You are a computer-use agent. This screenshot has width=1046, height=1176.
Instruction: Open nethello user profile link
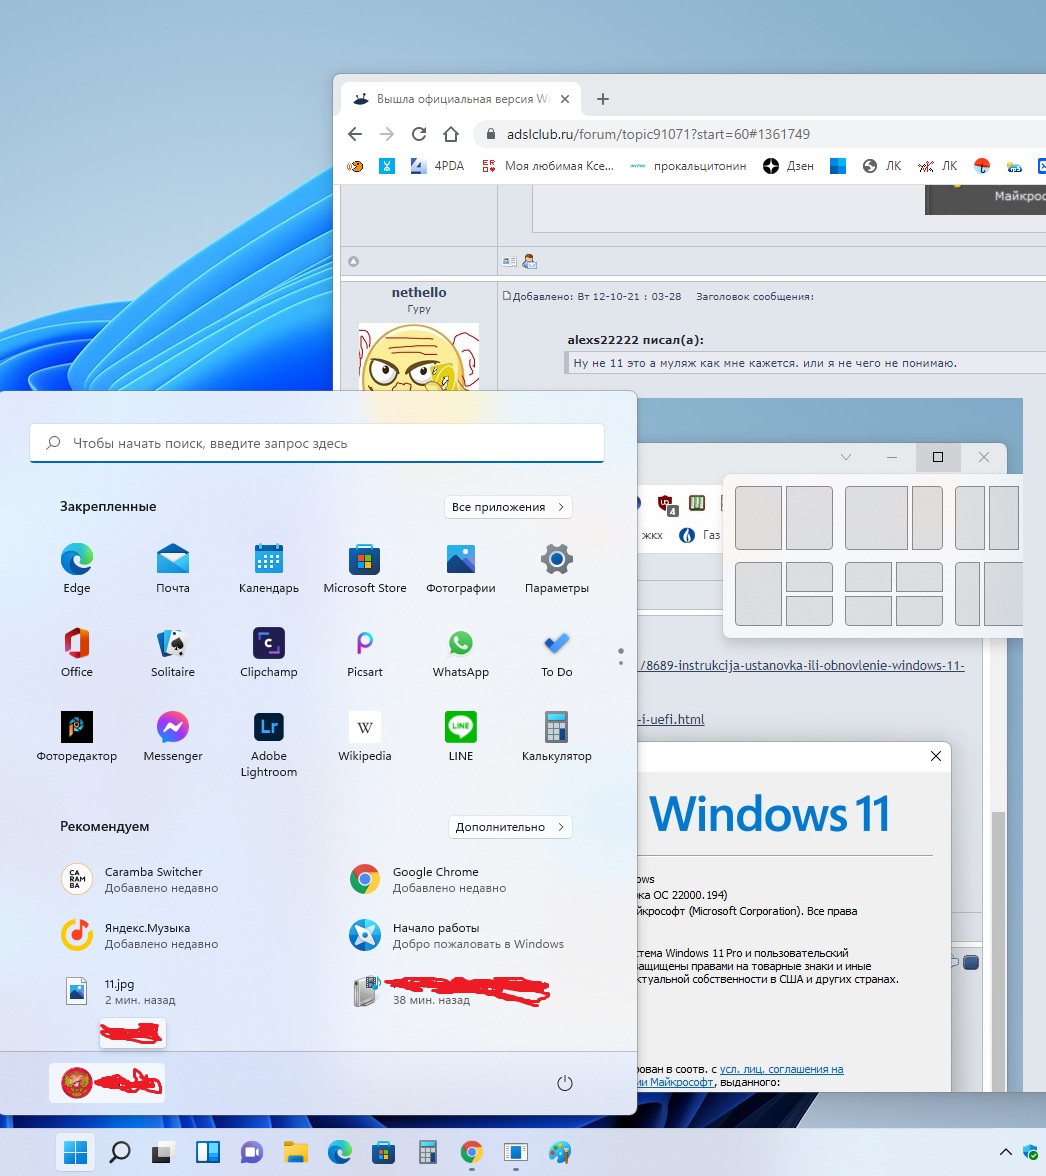click(418, 292)
